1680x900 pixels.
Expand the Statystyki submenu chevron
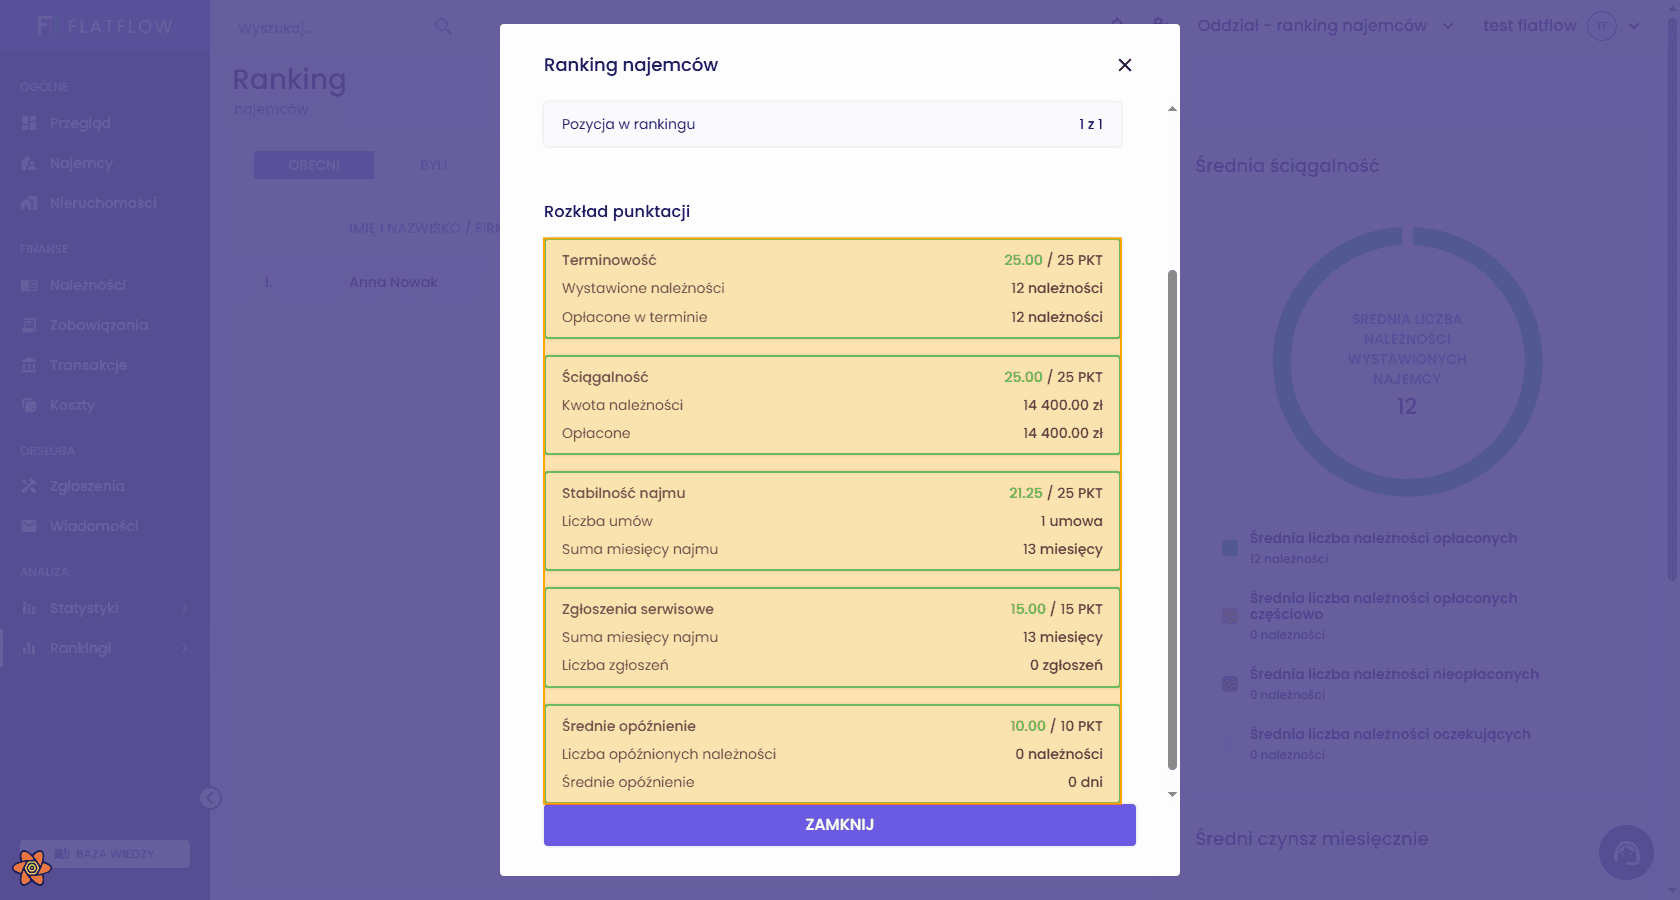click(185, 608)
